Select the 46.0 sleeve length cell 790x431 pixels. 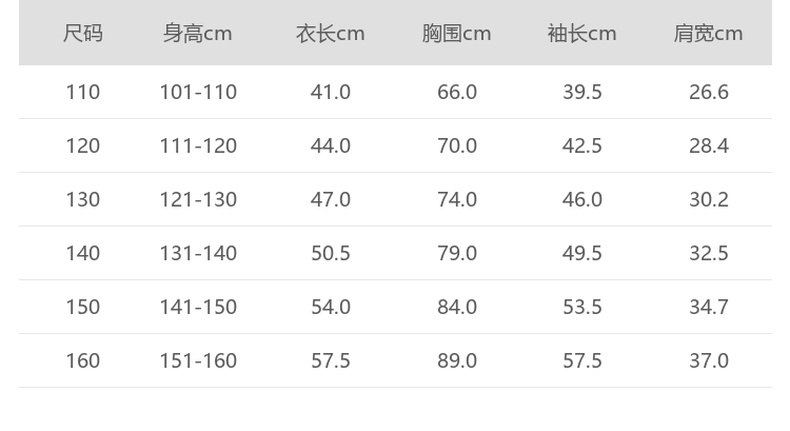[582, 200]
